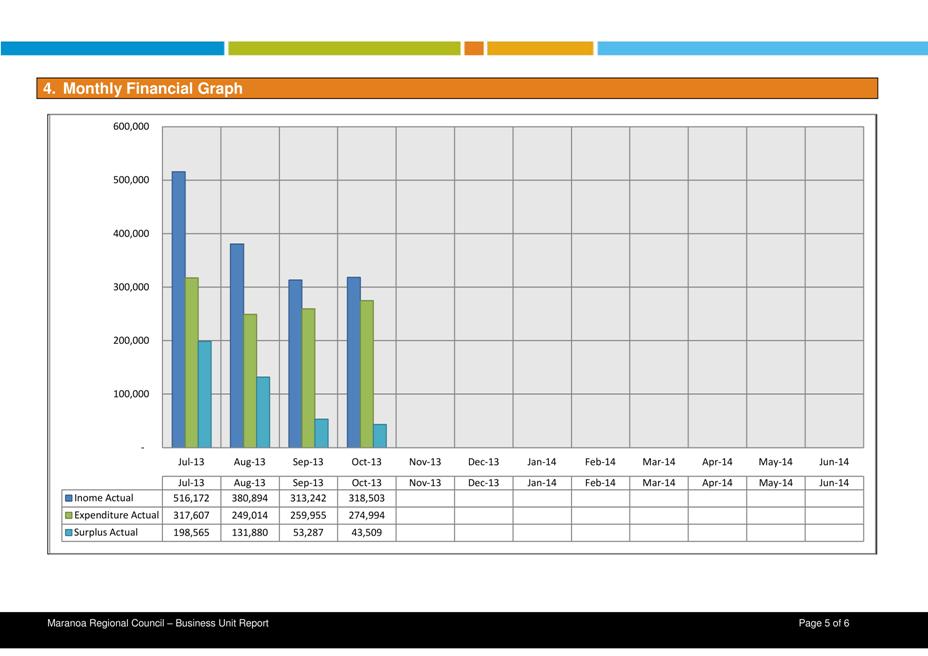Select the Oct-13 teal surplus bar
This screenshot has width=928, height=656.
click(x=380, y=436)
